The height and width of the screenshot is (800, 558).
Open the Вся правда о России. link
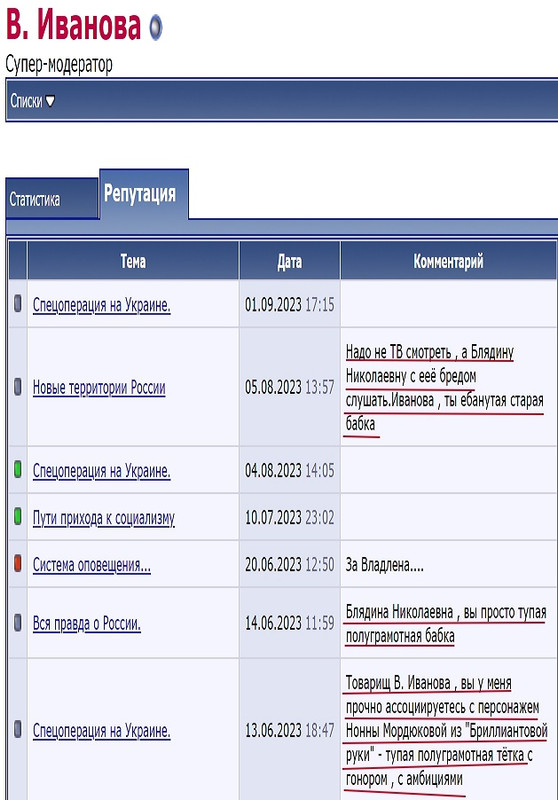[87, 623]
